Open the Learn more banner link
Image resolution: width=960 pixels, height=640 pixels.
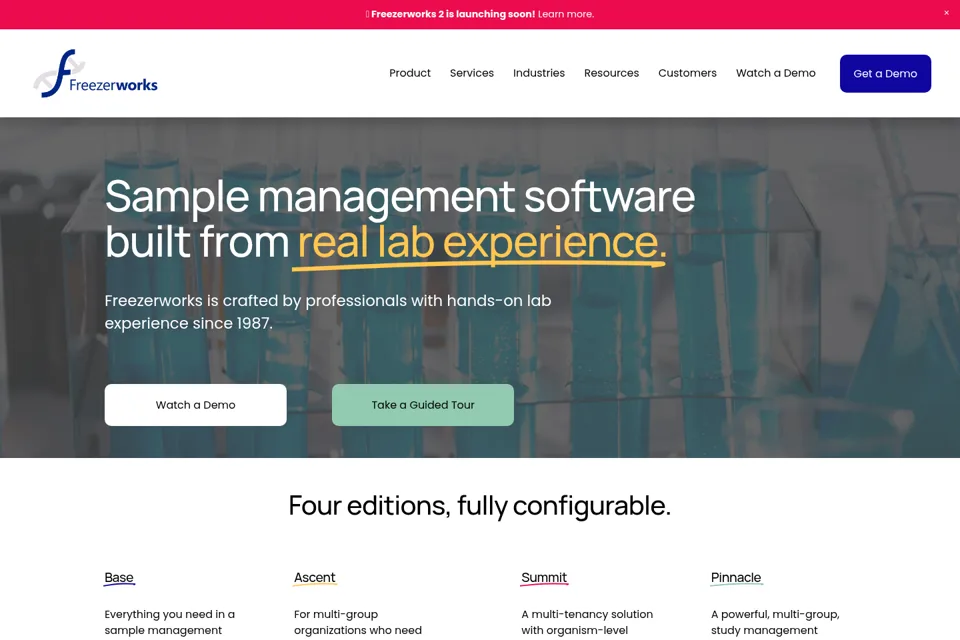click(566, 14)
